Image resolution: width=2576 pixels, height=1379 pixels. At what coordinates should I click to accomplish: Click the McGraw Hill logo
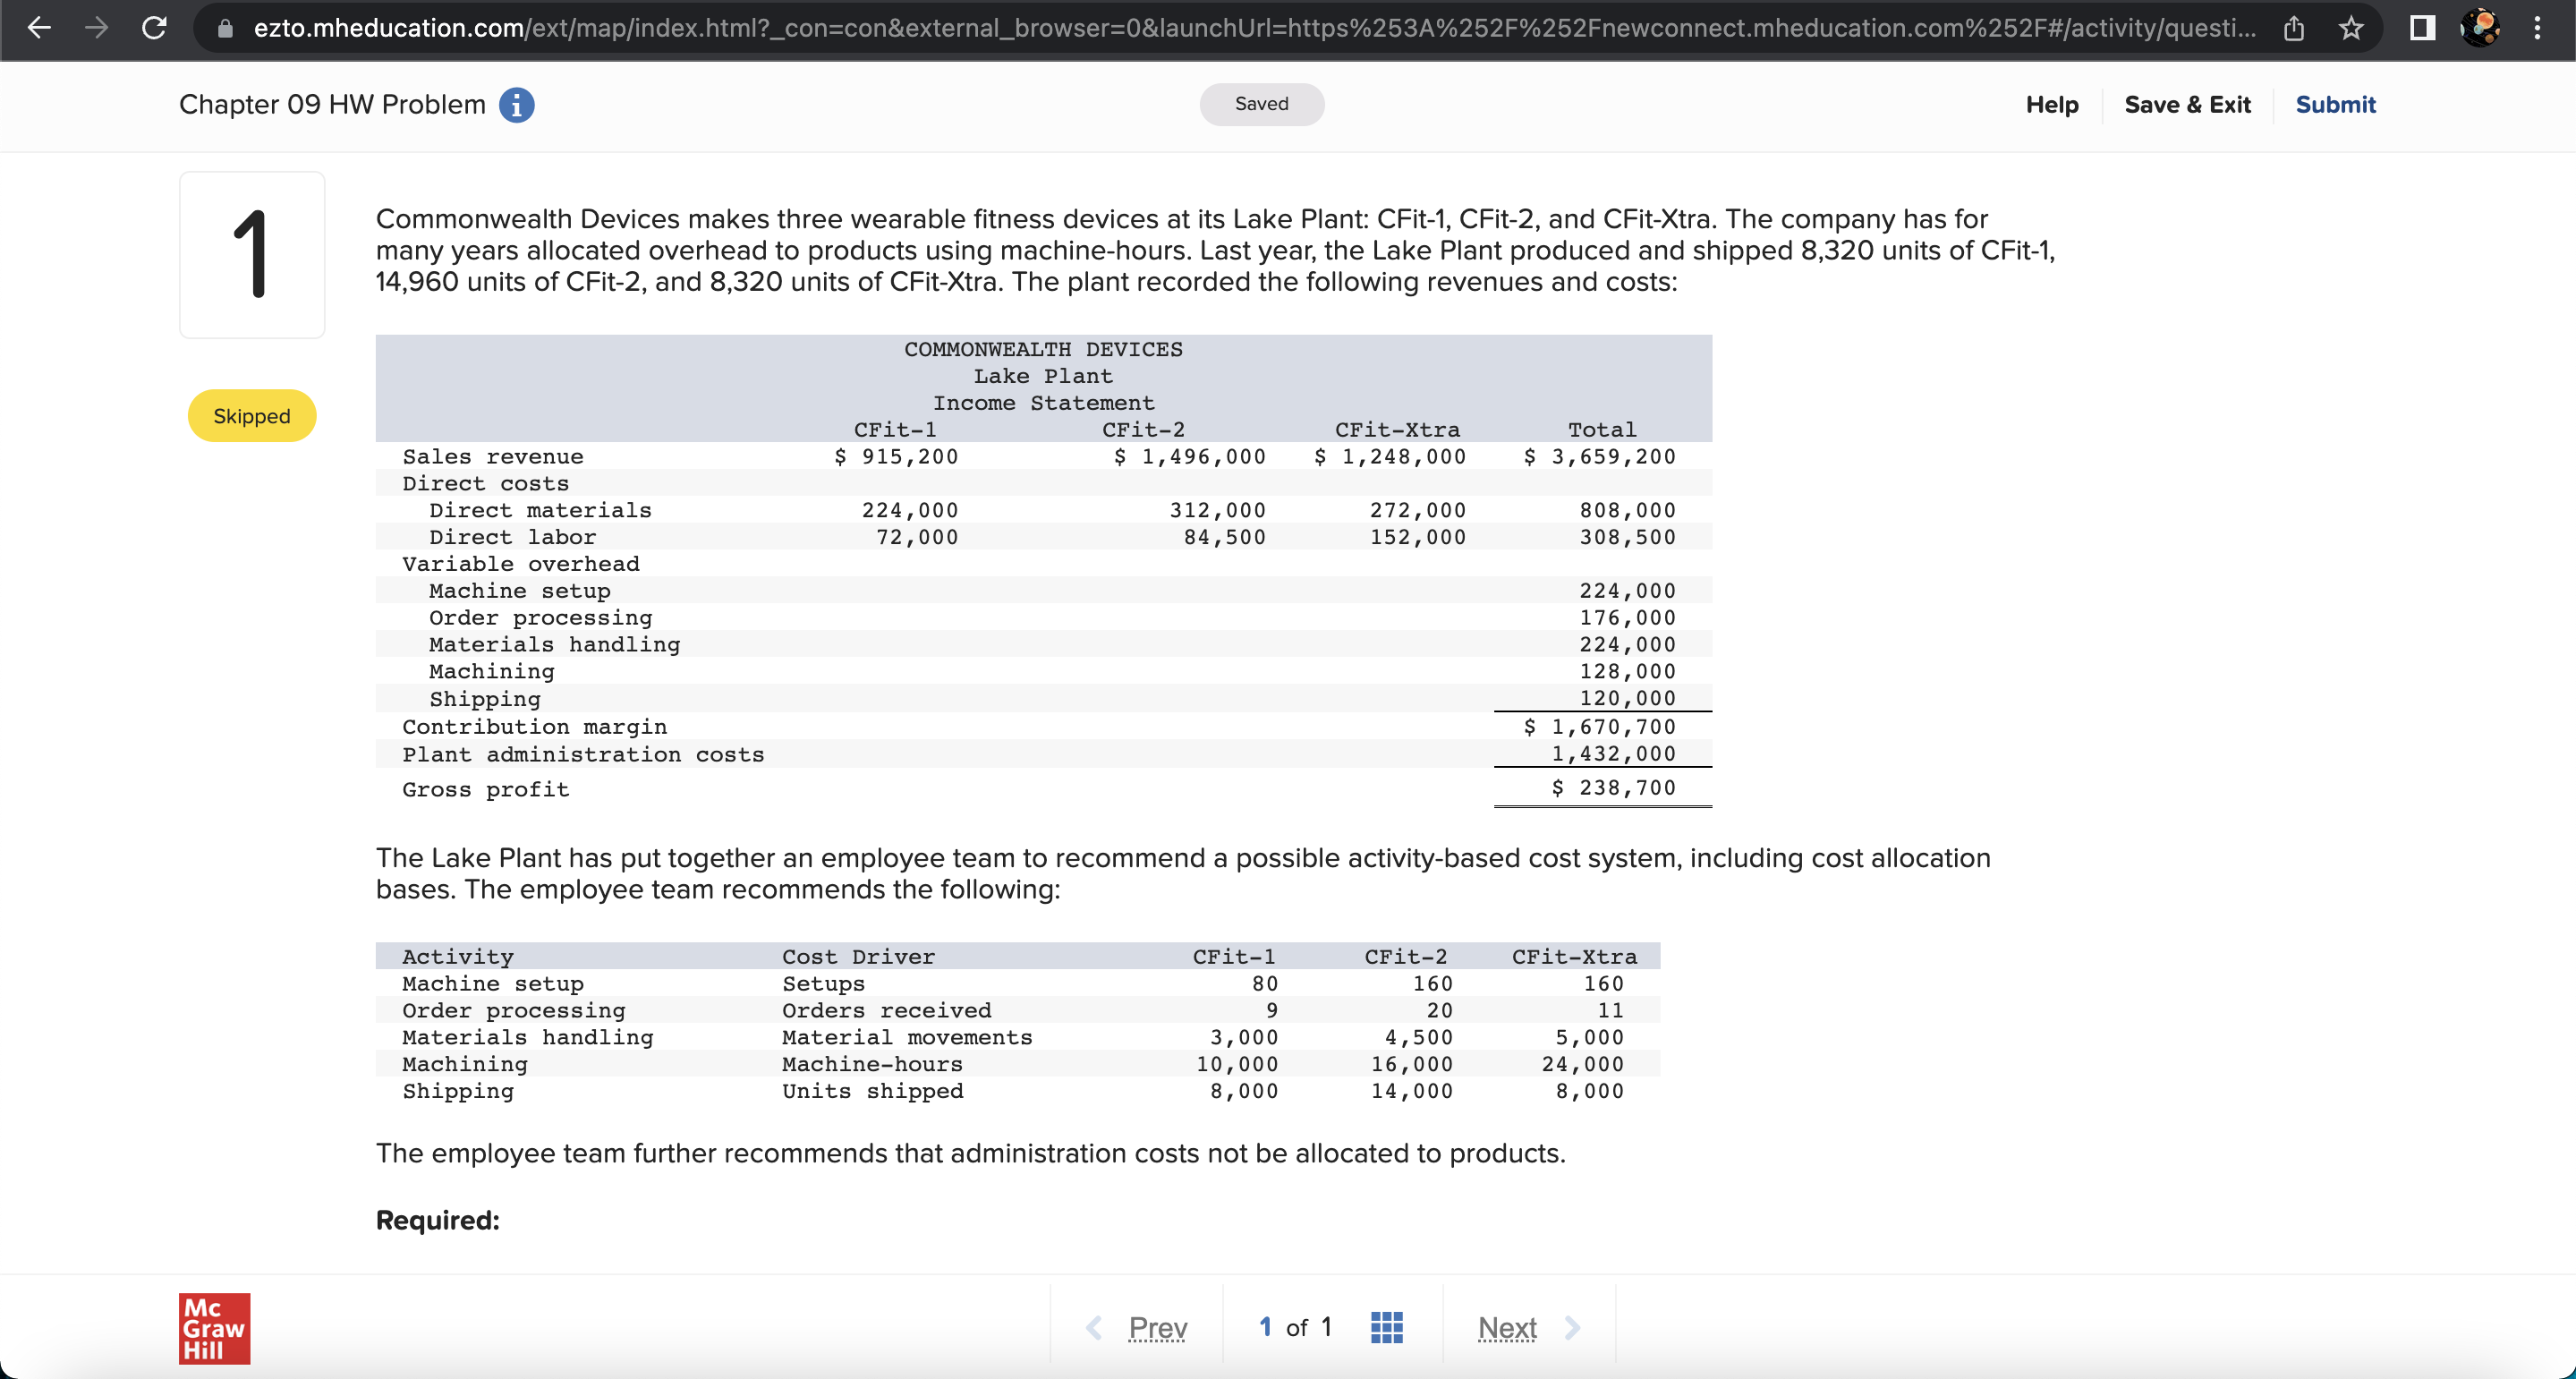(214, 1328)
